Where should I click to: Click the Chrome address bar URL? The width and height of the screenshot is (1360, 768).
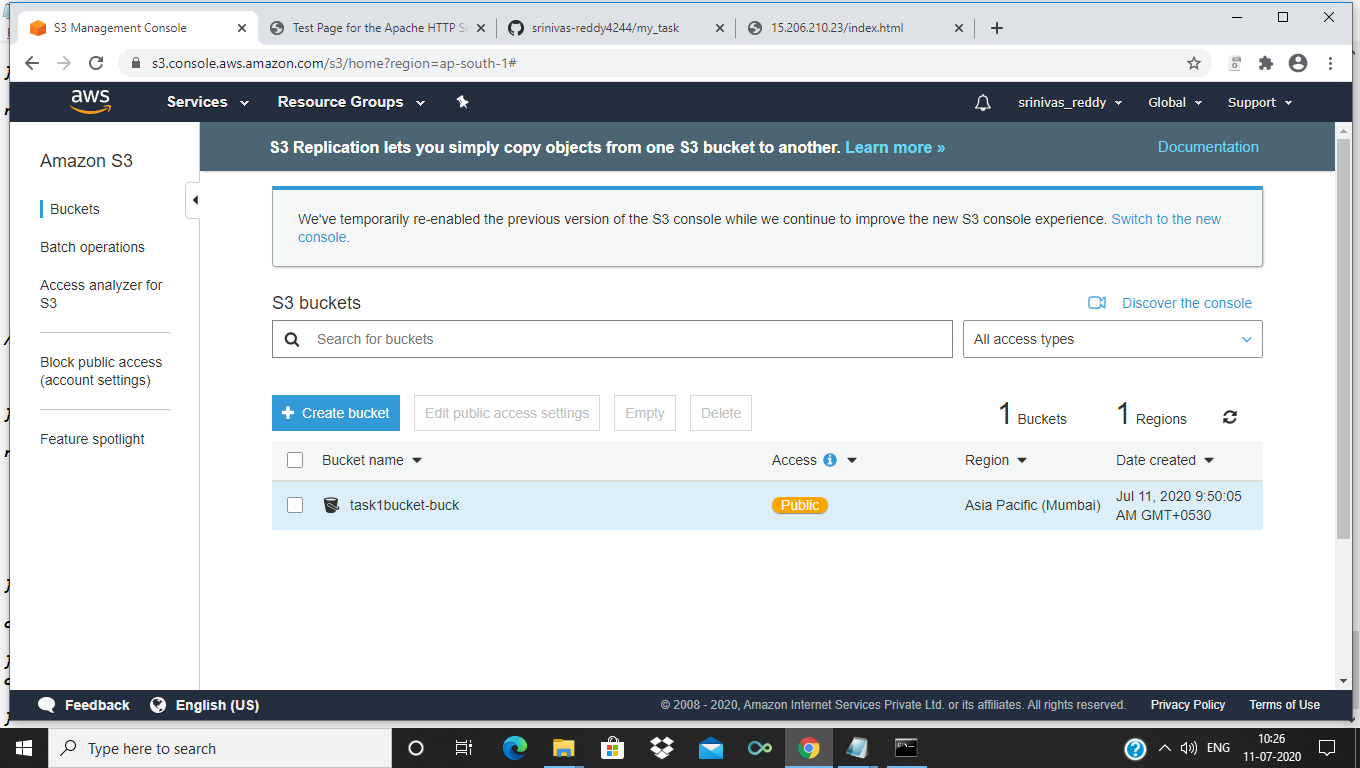pos(334,63)
